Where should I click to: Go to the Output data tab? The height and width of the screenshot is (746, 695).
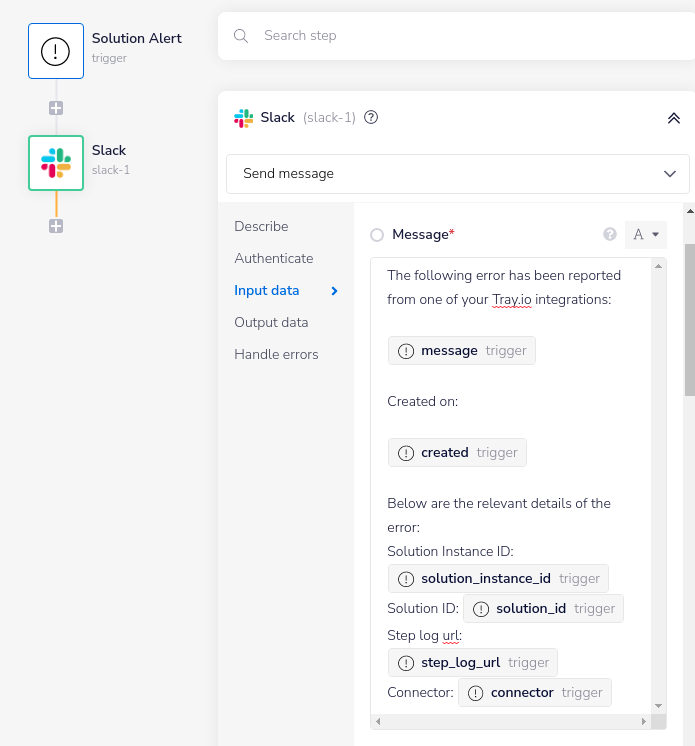coord(271,322)
